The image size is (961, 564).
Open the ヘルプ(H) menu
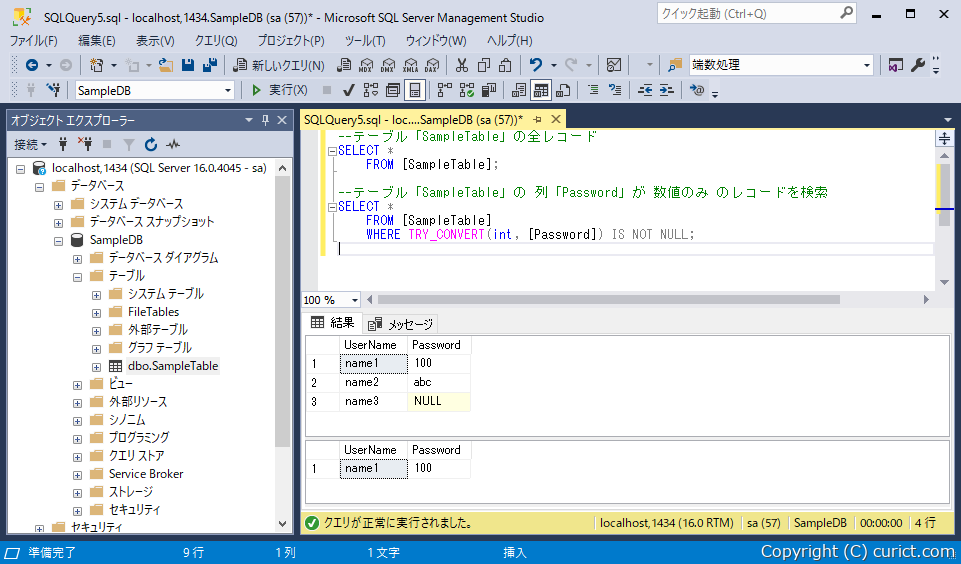(x=509, y=41)
